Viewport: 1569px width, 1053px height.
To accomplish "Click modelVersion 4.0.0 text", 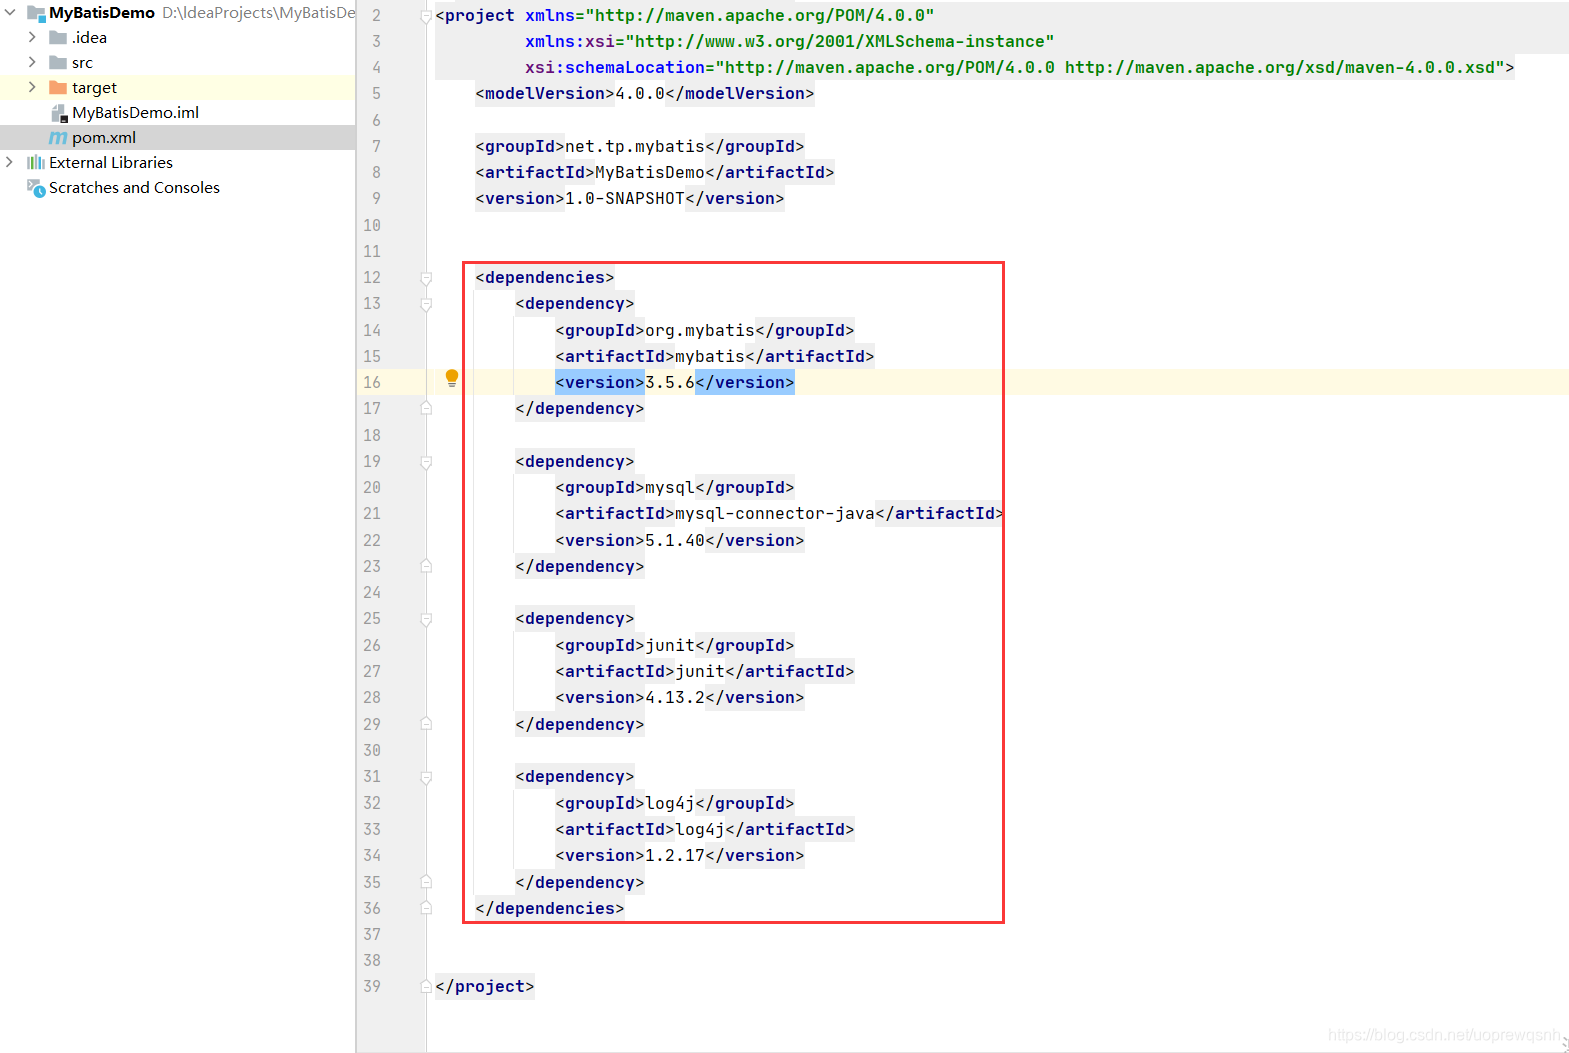I will [x=640, y=93].
